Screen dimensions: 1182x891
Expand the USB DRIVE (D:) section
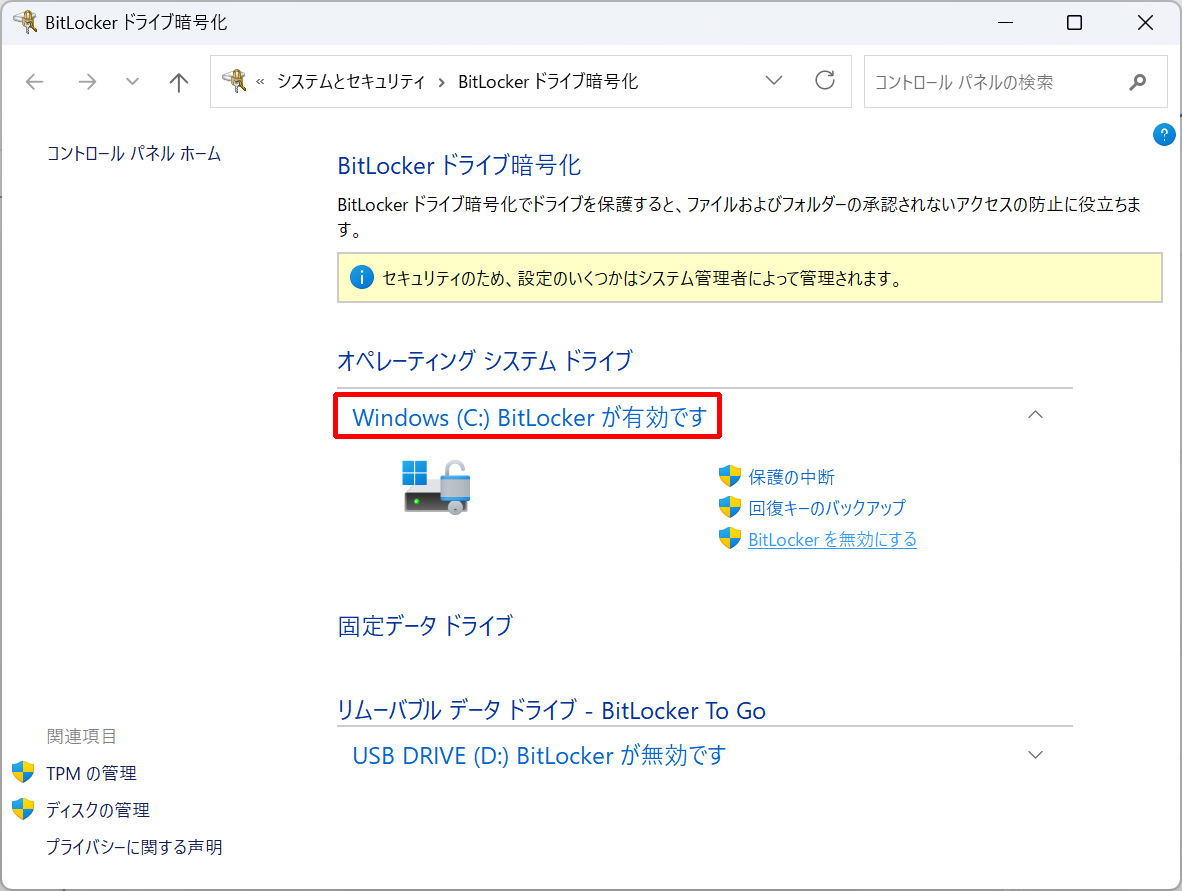point(1036,755)
